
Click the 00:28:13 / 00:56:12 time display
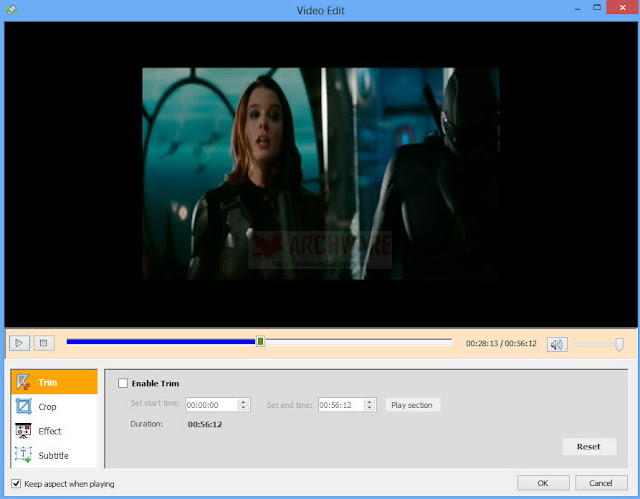(501, 344)
